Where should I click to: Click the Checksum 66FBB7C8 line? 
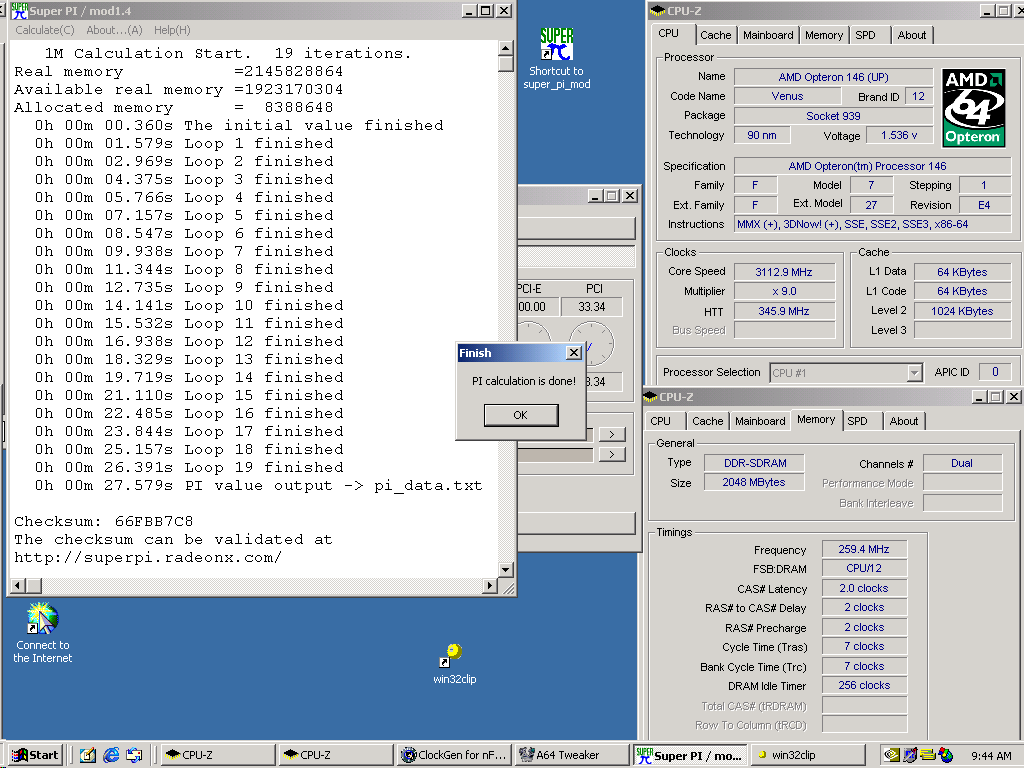[104, 521]
